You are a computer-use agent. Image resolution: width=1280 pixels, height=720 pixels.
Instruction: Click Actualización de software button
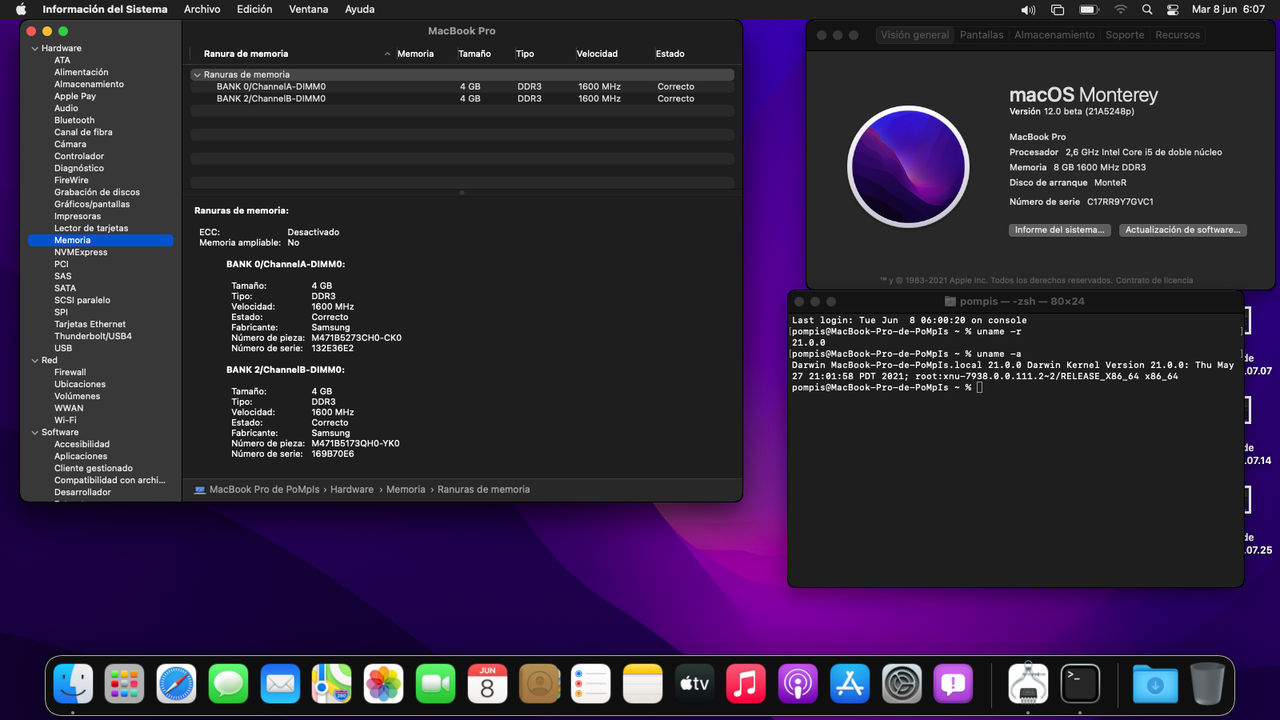pos(1182,230)
